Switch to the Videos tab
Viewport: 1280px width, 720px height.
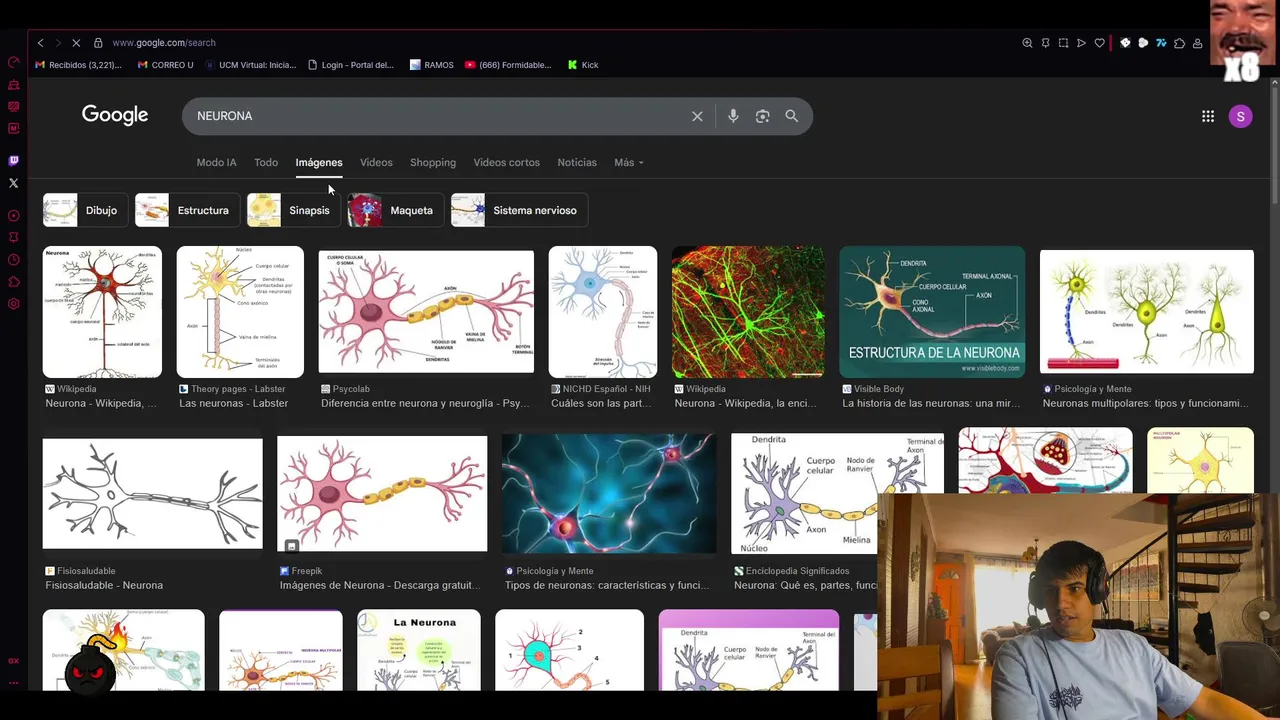376,162
